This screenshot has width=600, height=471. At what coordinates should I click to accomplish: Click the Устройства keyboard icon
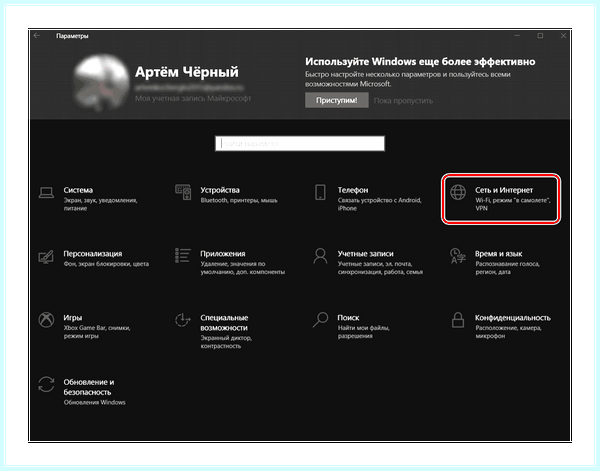tap(183, 192)
